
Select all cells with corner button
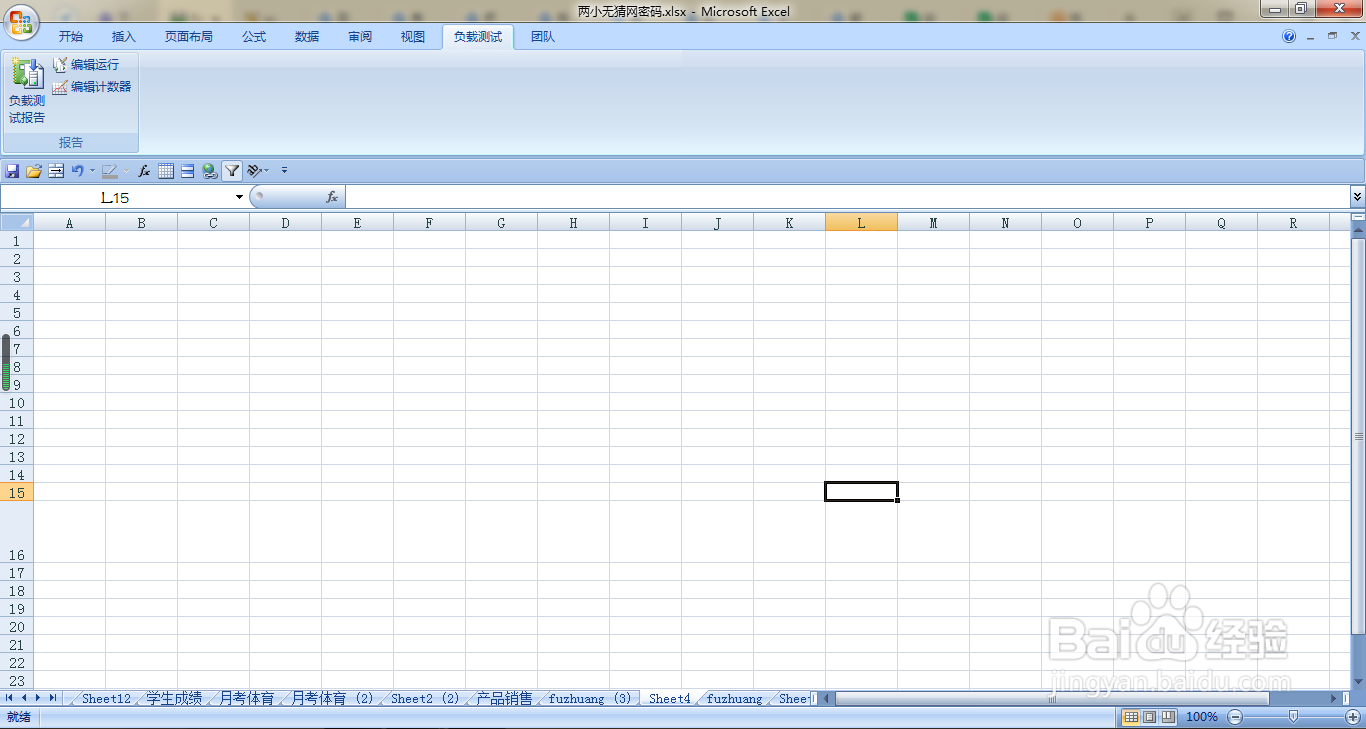tap(17, 222)
